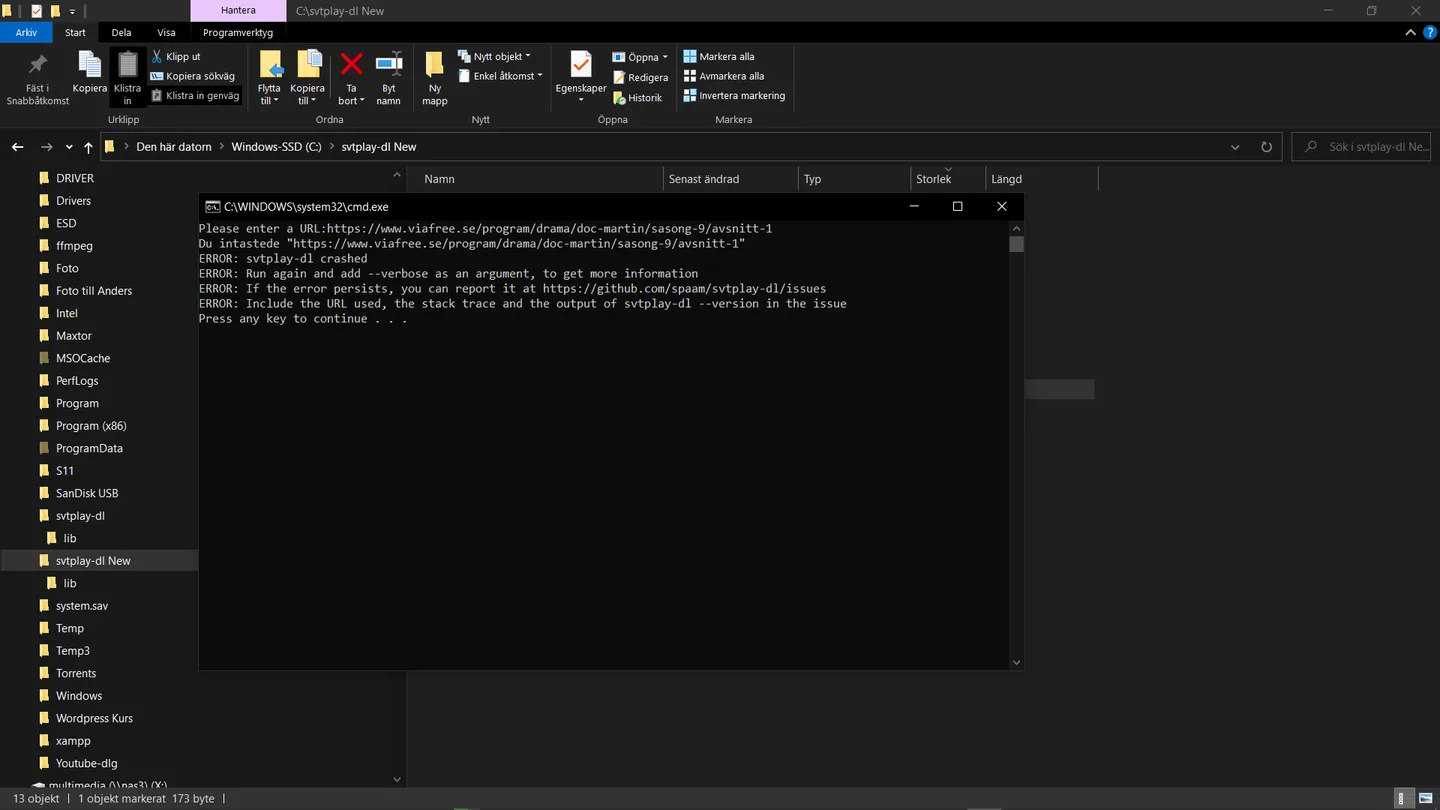Image resolution: width=1440 pixels, height=810 pixels.
Task: Click Avmarkera alla
Action: click(x=724, y=76)
